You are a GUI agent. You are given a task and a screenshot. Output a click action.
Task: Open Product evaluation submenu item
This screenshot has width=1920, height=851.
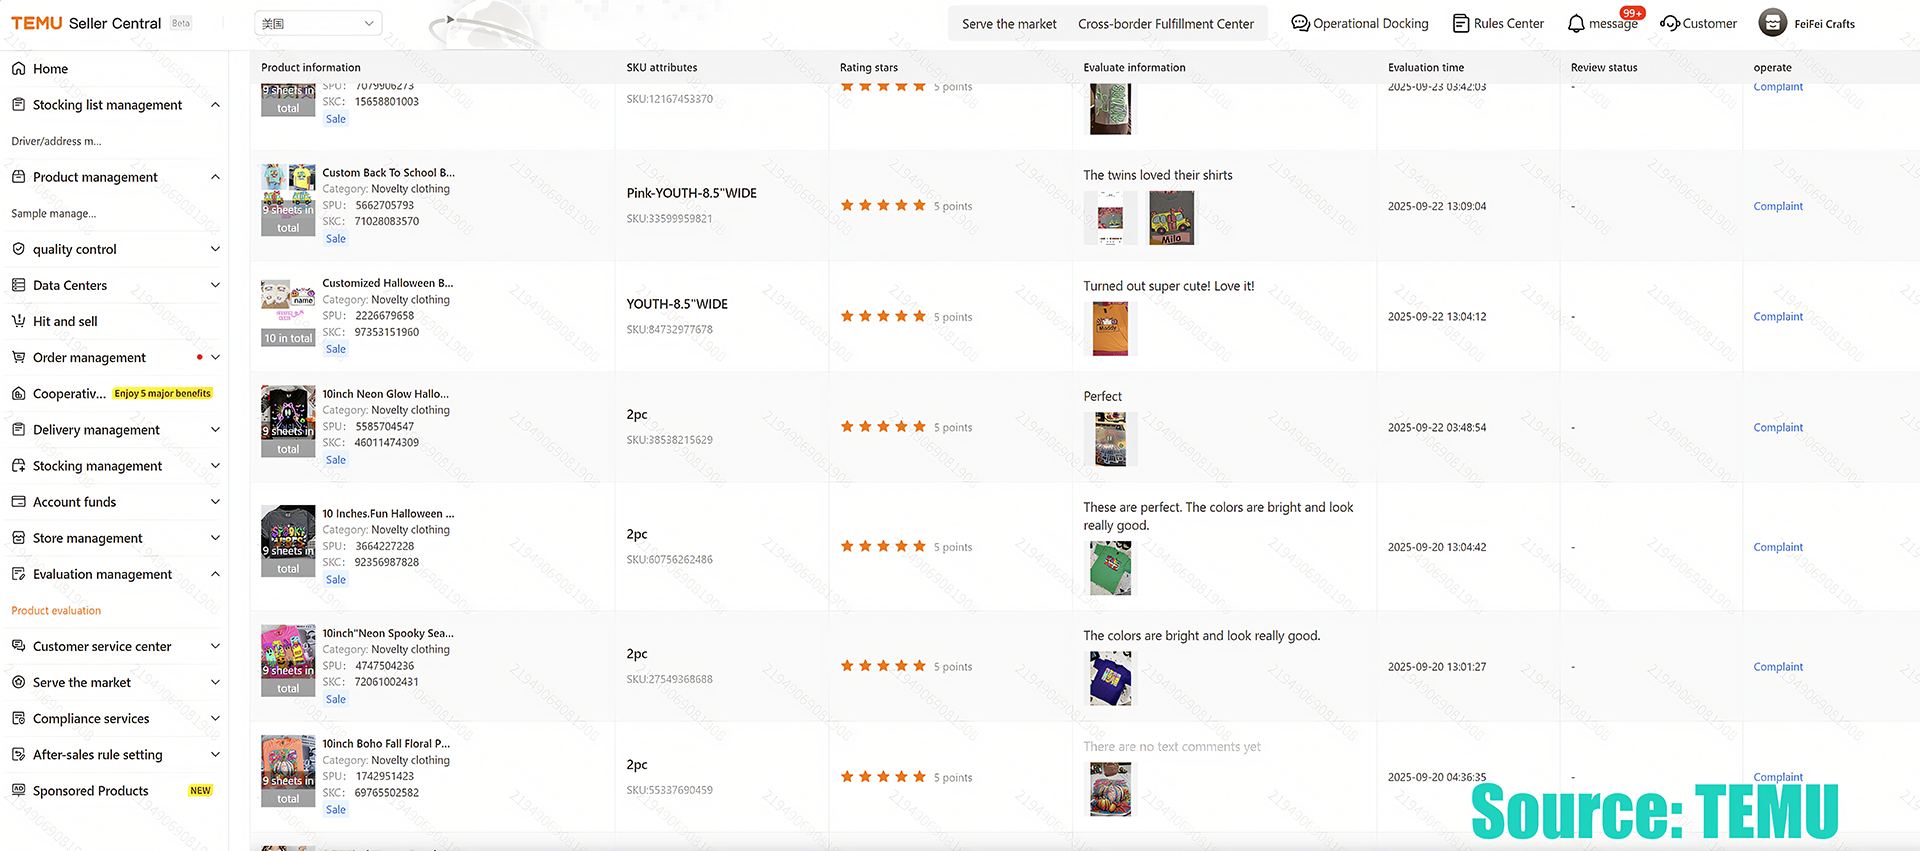[x=56, y=611]
